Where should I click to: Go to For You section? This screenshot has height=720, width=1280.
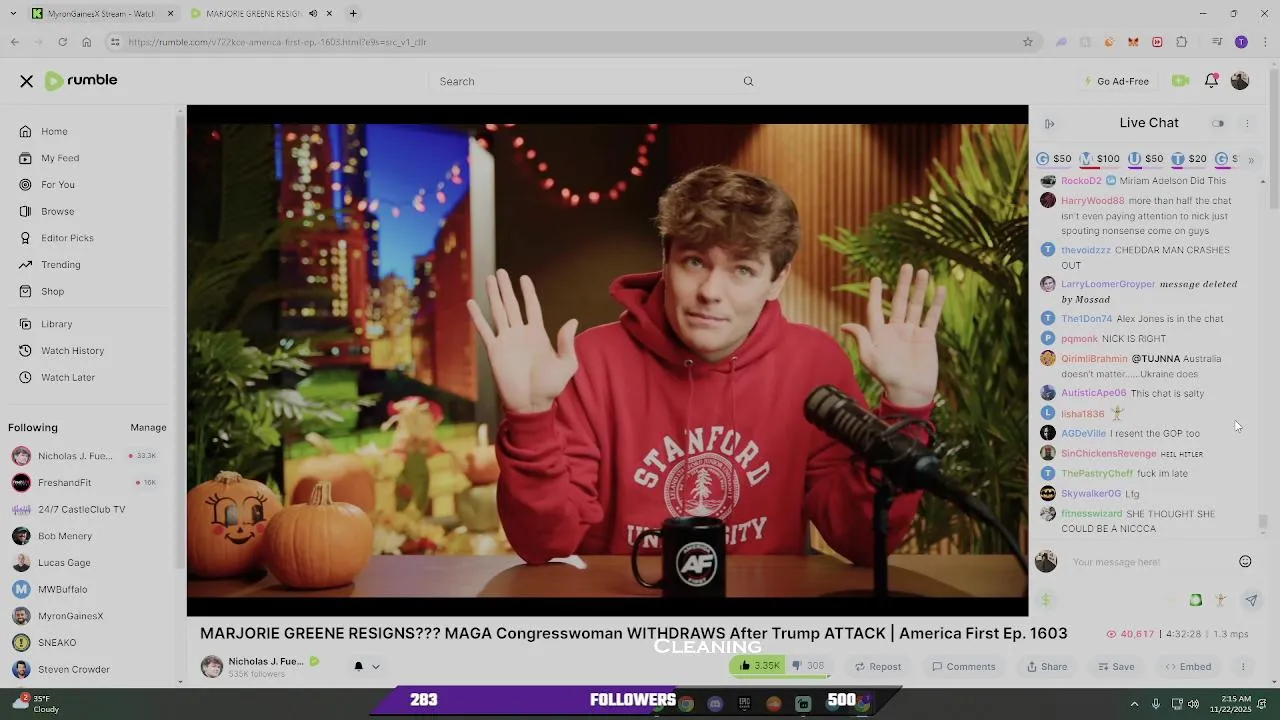coord(58,185)
